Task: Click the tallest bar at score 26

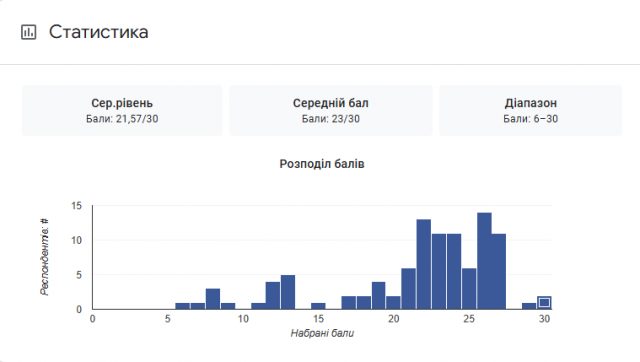Action: [x=484, y=261]
